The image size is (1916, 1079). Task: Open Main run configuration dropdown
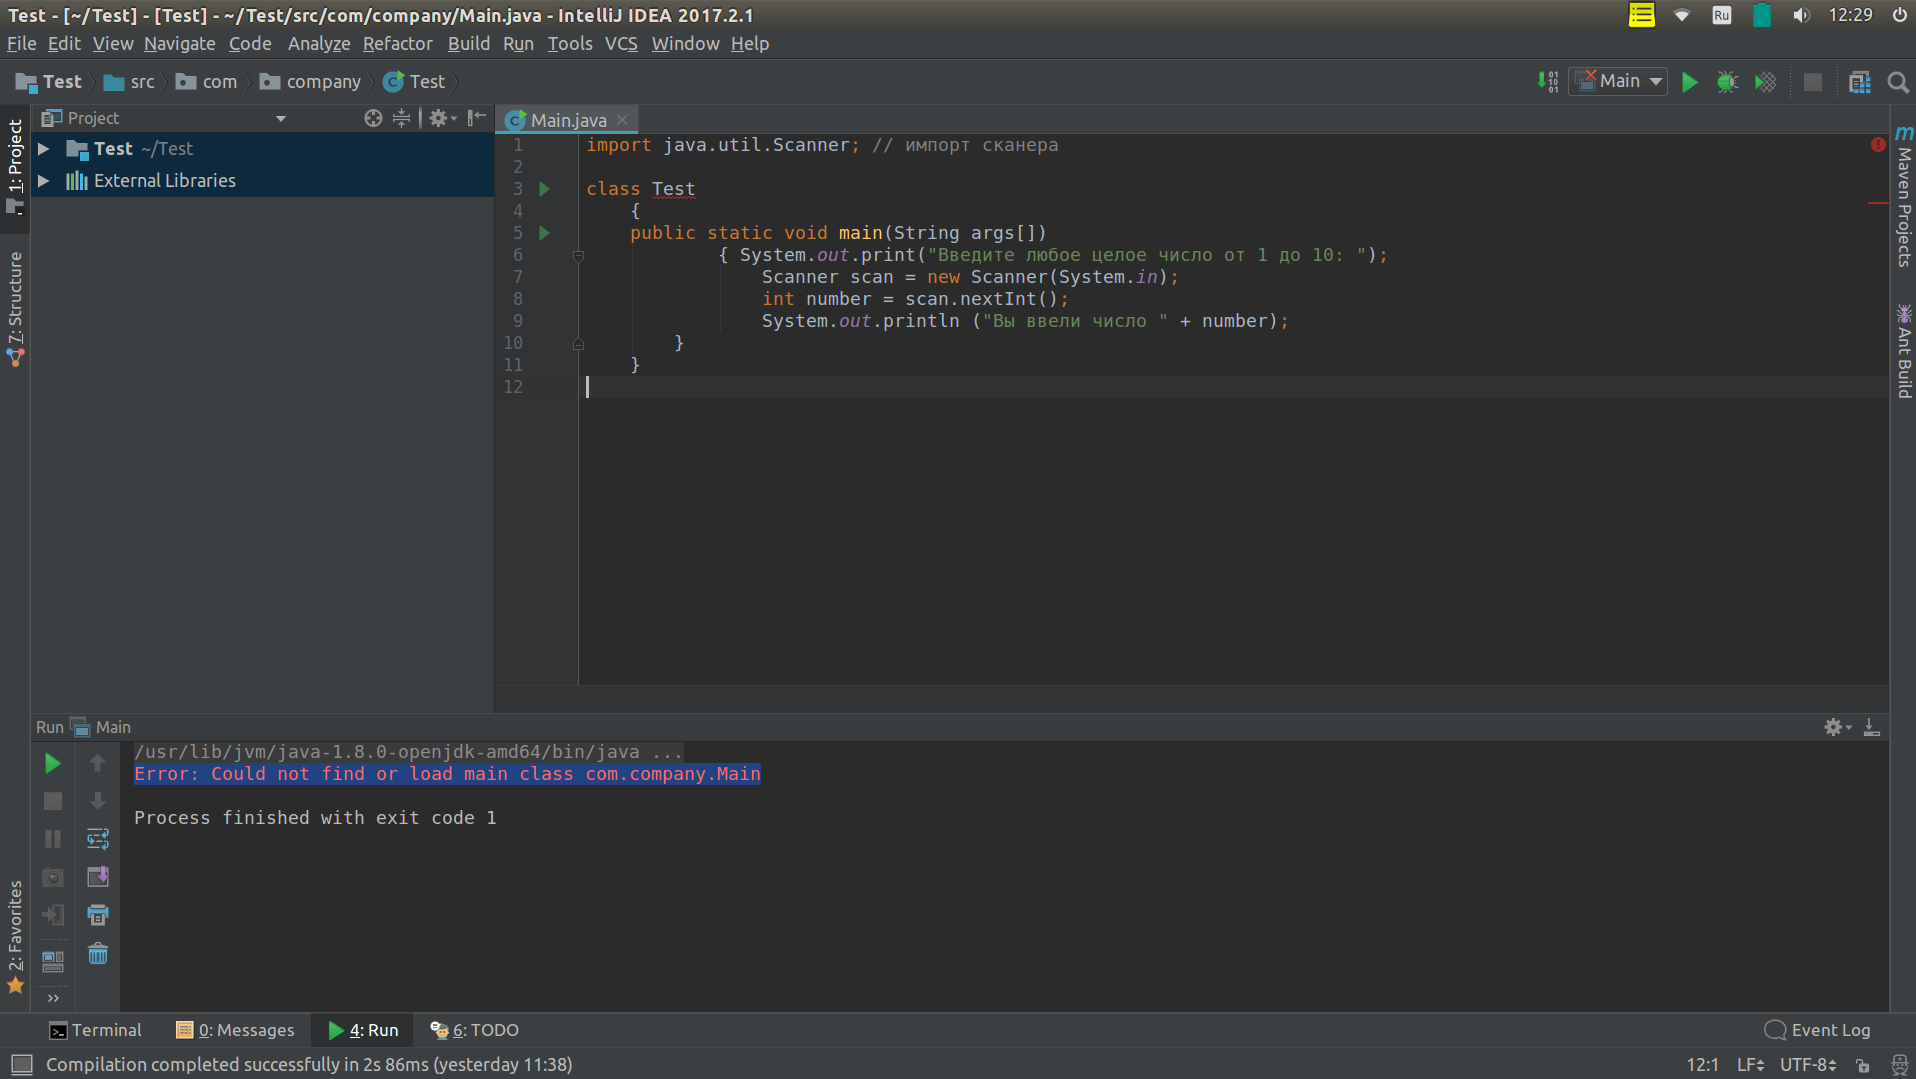click(1618, 82)
